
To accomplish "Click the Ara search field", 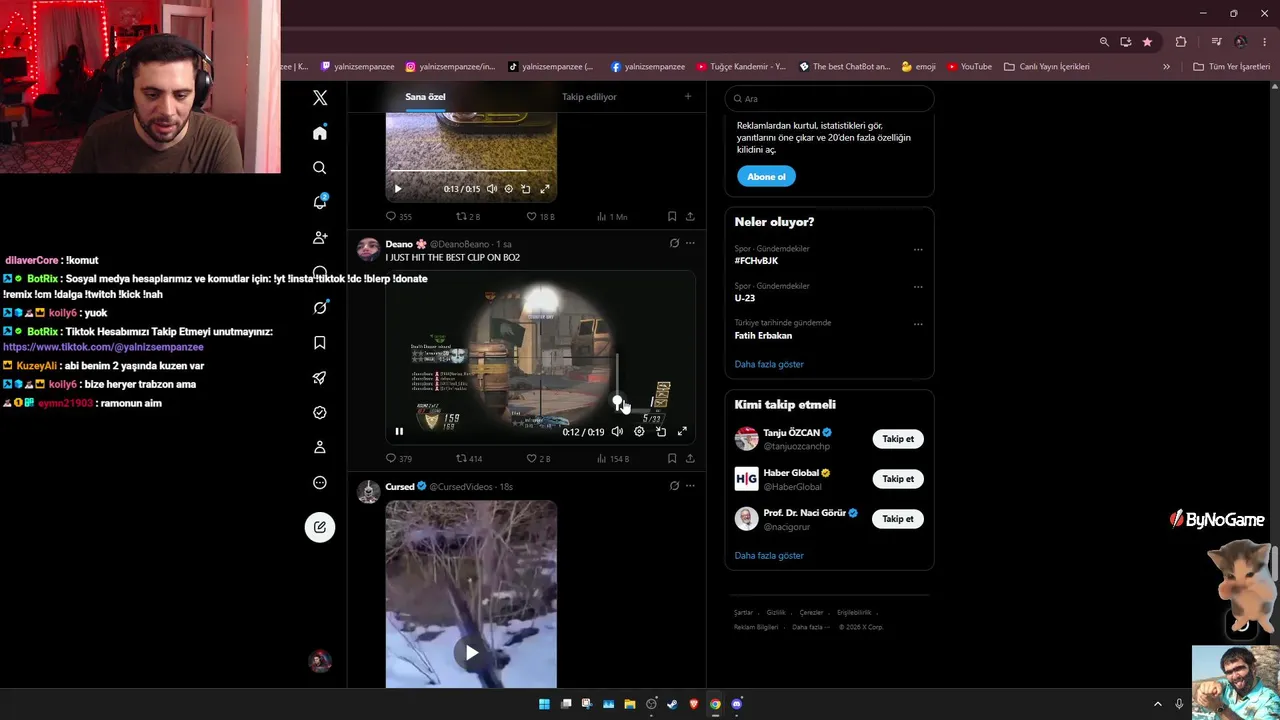I will click(829, 98).
